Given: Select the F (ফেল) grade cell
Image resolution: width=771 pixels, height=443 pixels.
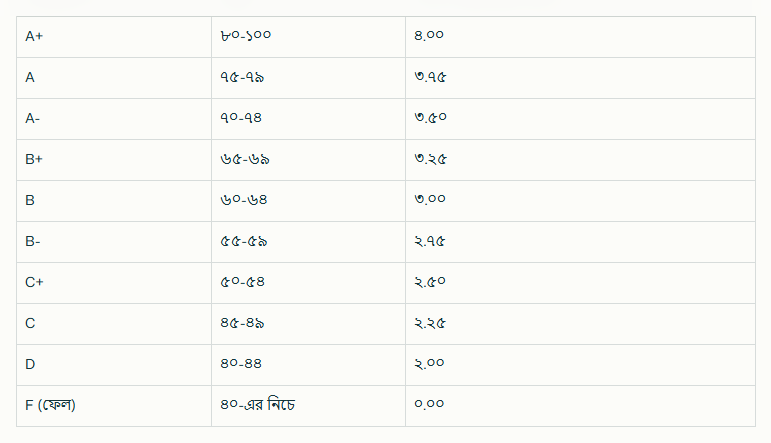Looking at the screenshot, I should coord(51,405).
